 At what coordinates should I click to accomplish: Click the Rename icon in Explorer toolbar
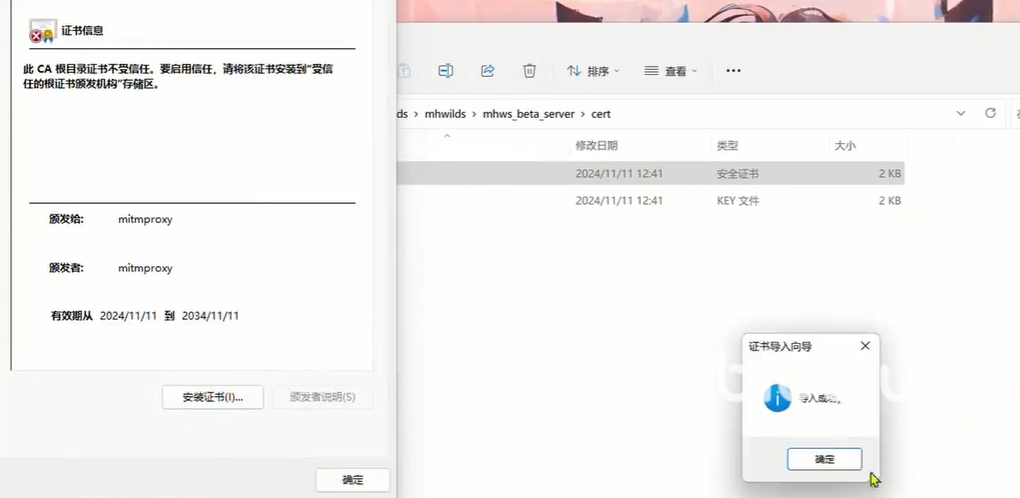pyautogui.click(x=446, y=71)
